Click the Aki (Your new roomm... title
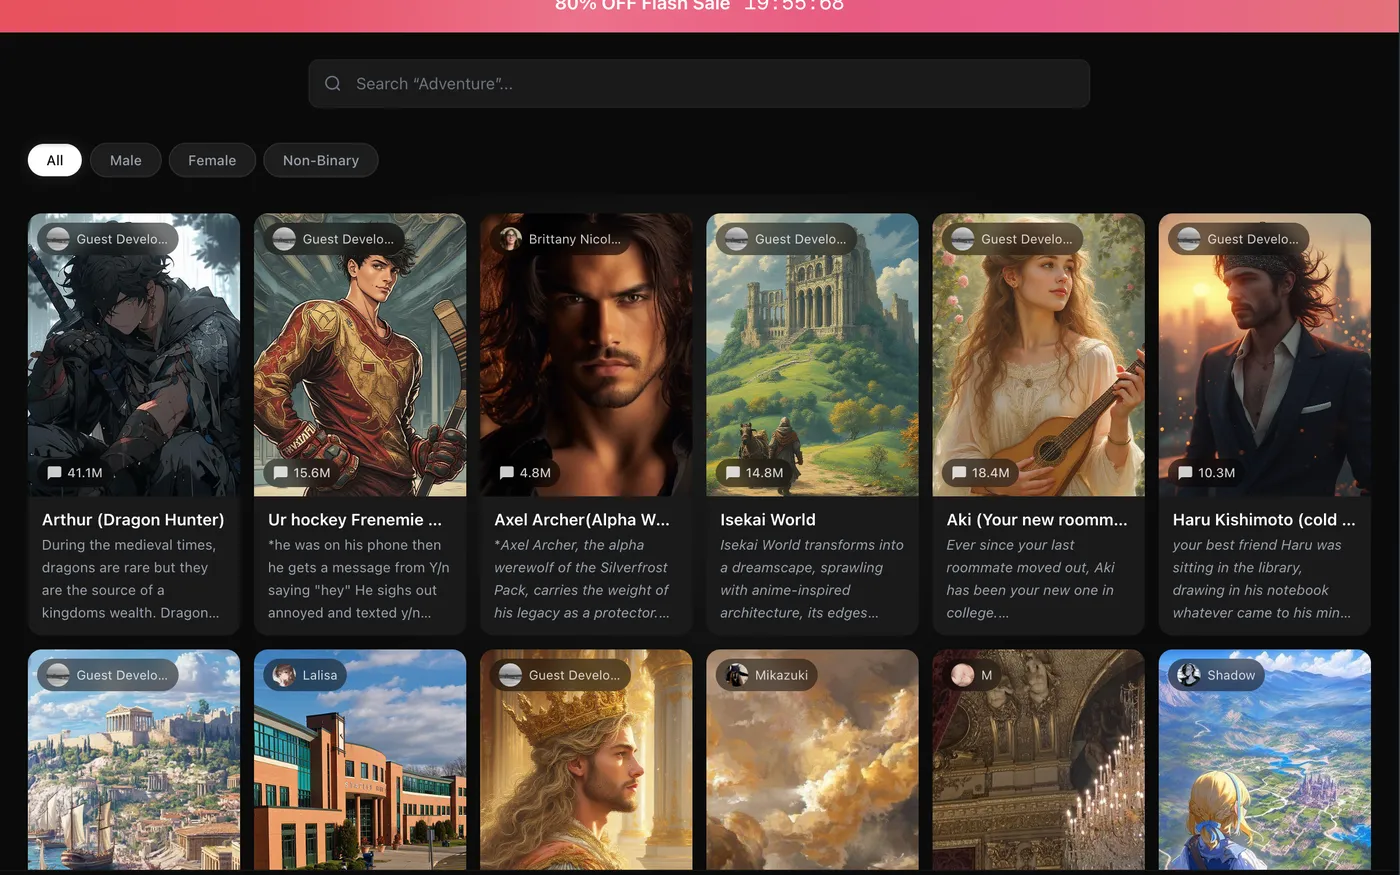Screen dimensions: 1400x875 [1037, 520]
